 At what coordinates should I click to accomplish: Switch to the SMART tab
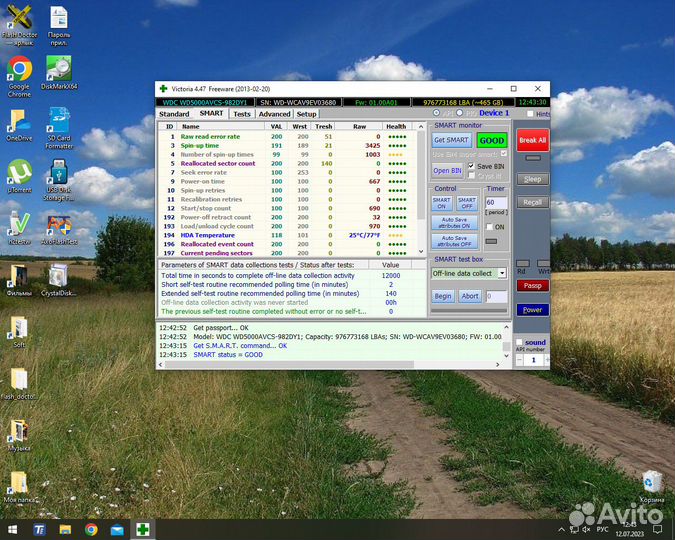211,113
